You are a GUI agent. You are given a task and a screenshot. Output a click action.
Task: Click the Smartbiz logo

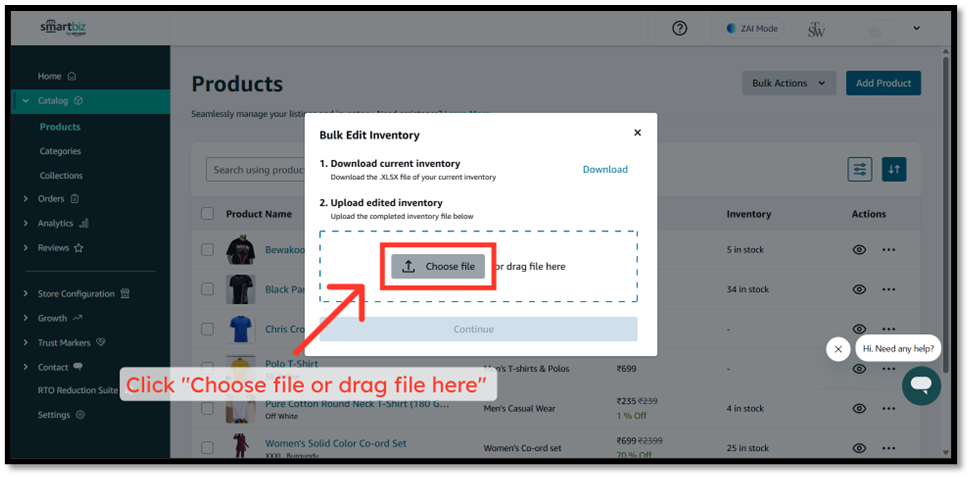coord(63,28)
